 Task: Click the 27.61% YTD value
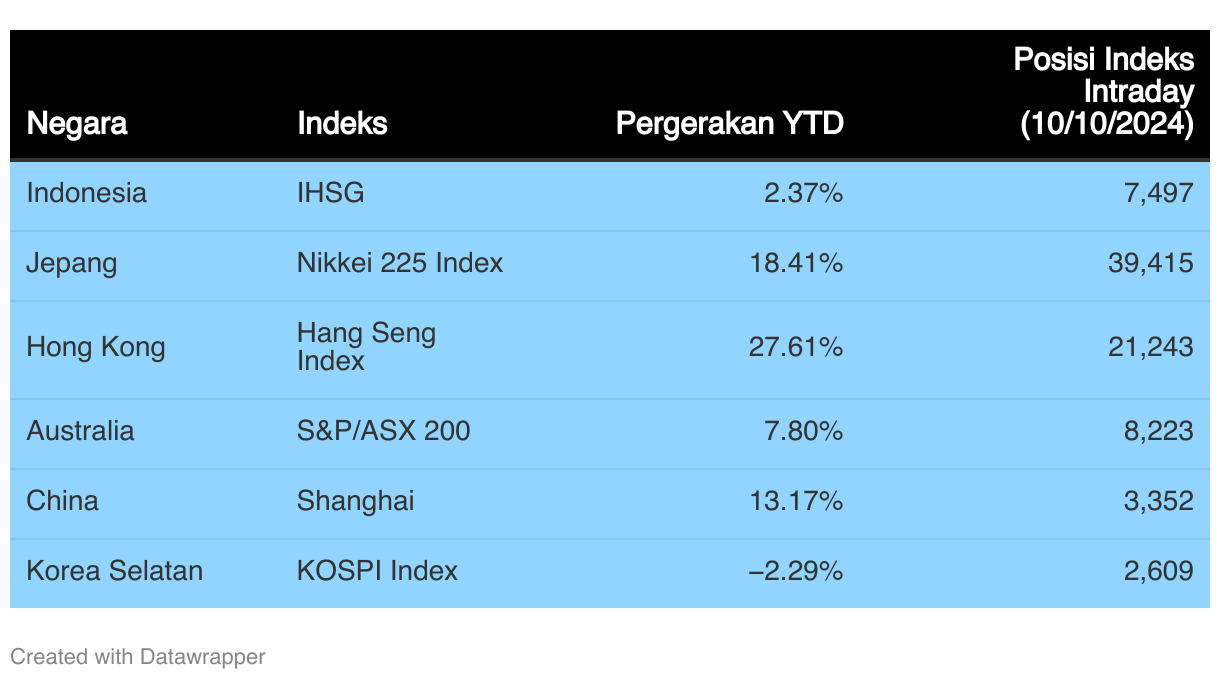796,347
